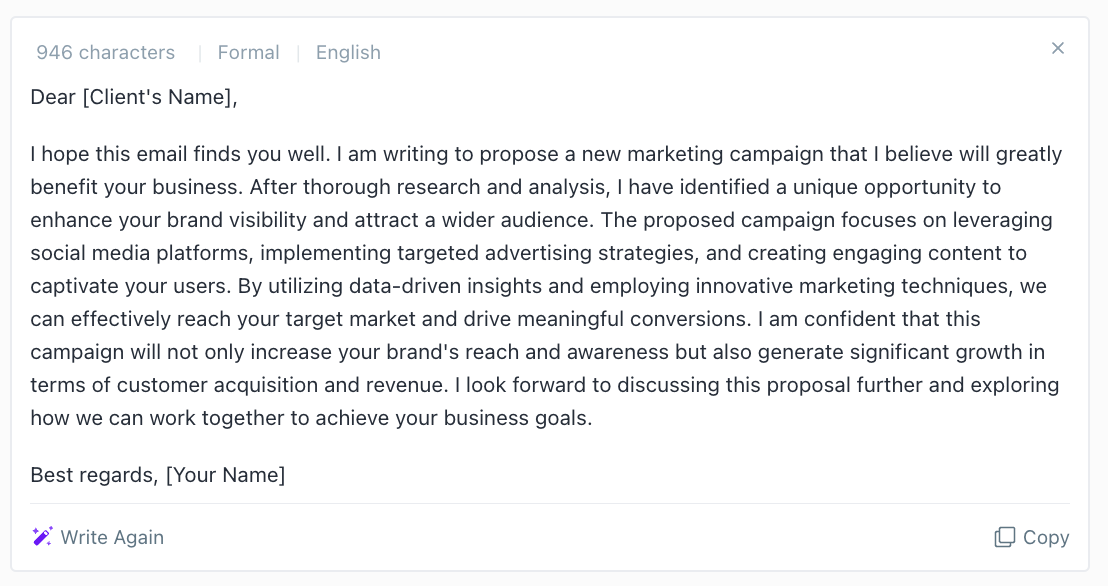Select the English language label
Screen dimensions: 1108x586
click(348, 53)
